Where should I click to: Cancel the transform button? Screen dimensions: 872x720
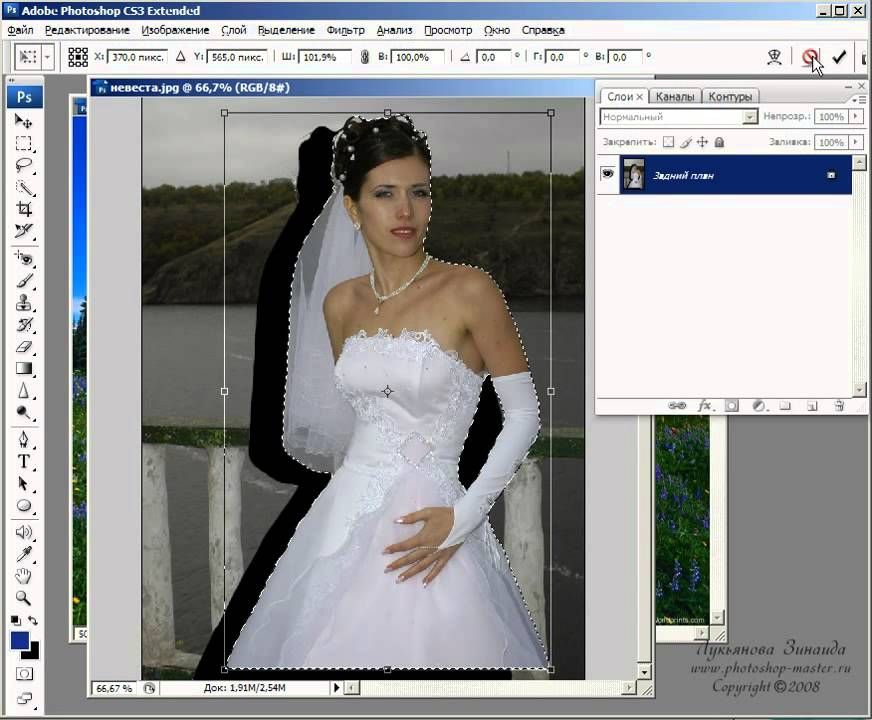(810, 56)
